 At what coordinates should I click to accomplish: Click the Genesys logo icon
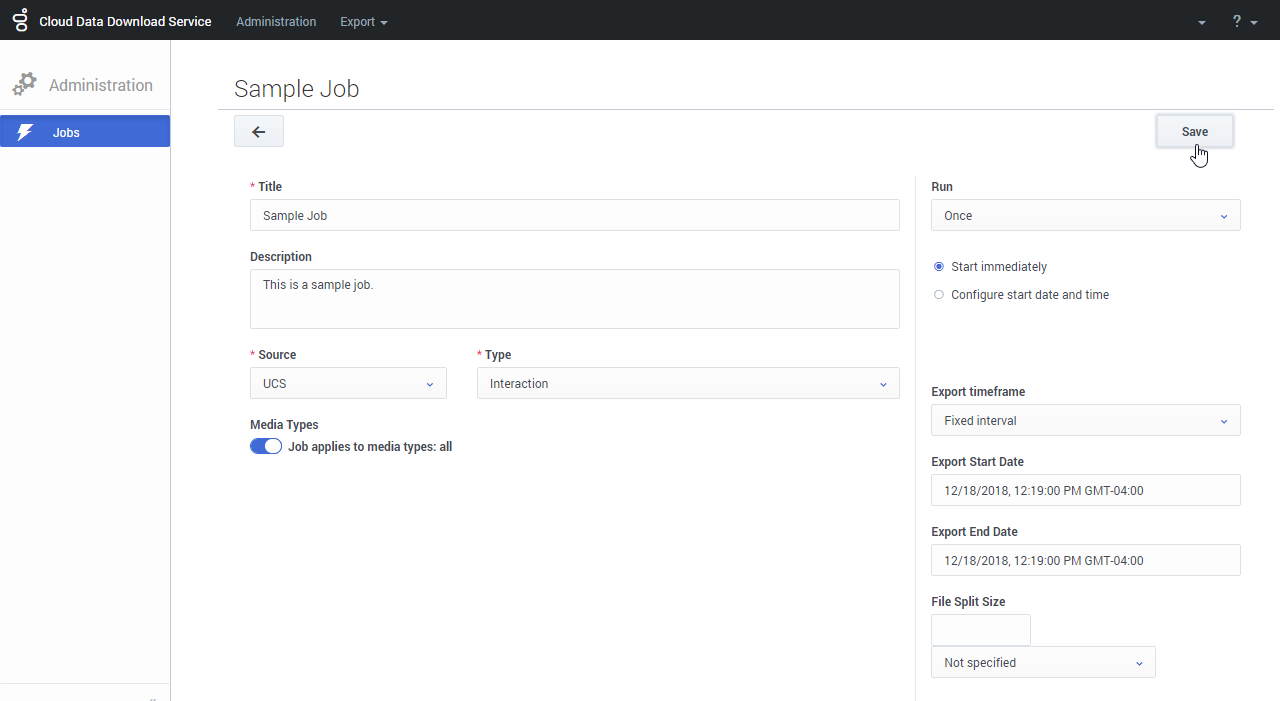pos(20,20)
